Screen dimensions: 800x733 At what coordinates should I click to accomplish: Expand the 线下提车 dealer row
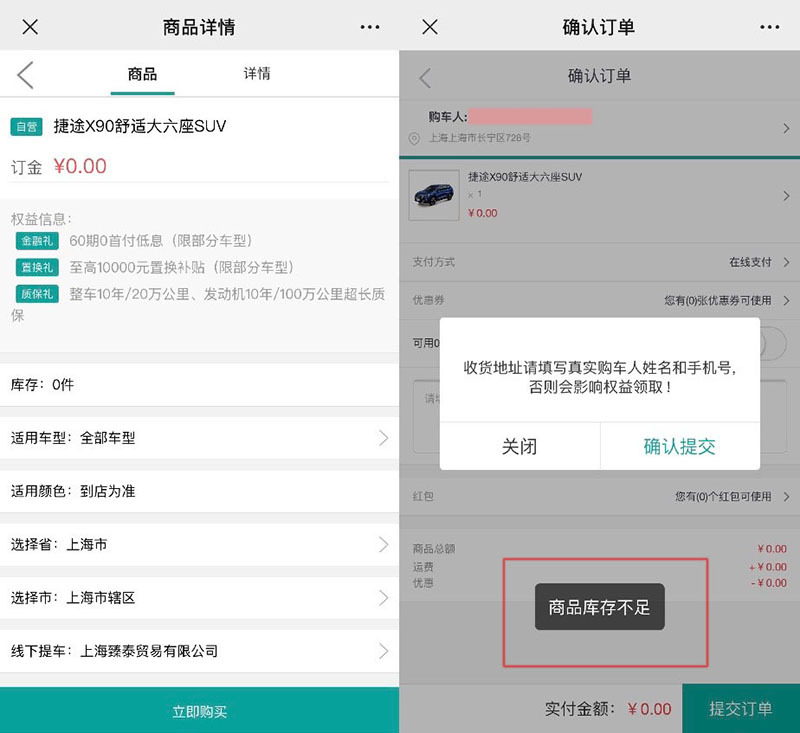[x=199, y=651]
